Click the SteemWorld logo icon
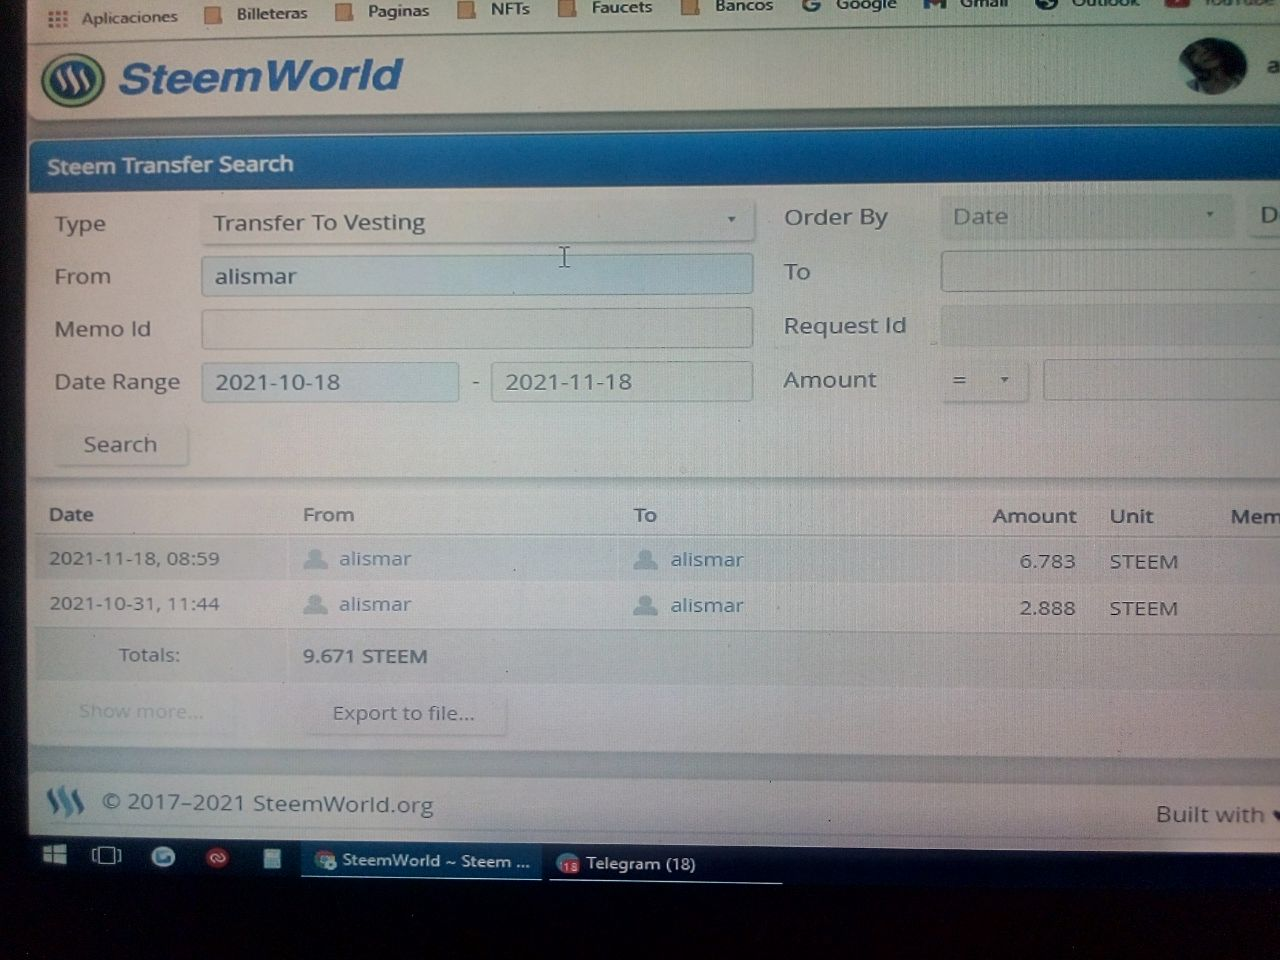The height and width of the screenshot is (960, 1280). 72,80
